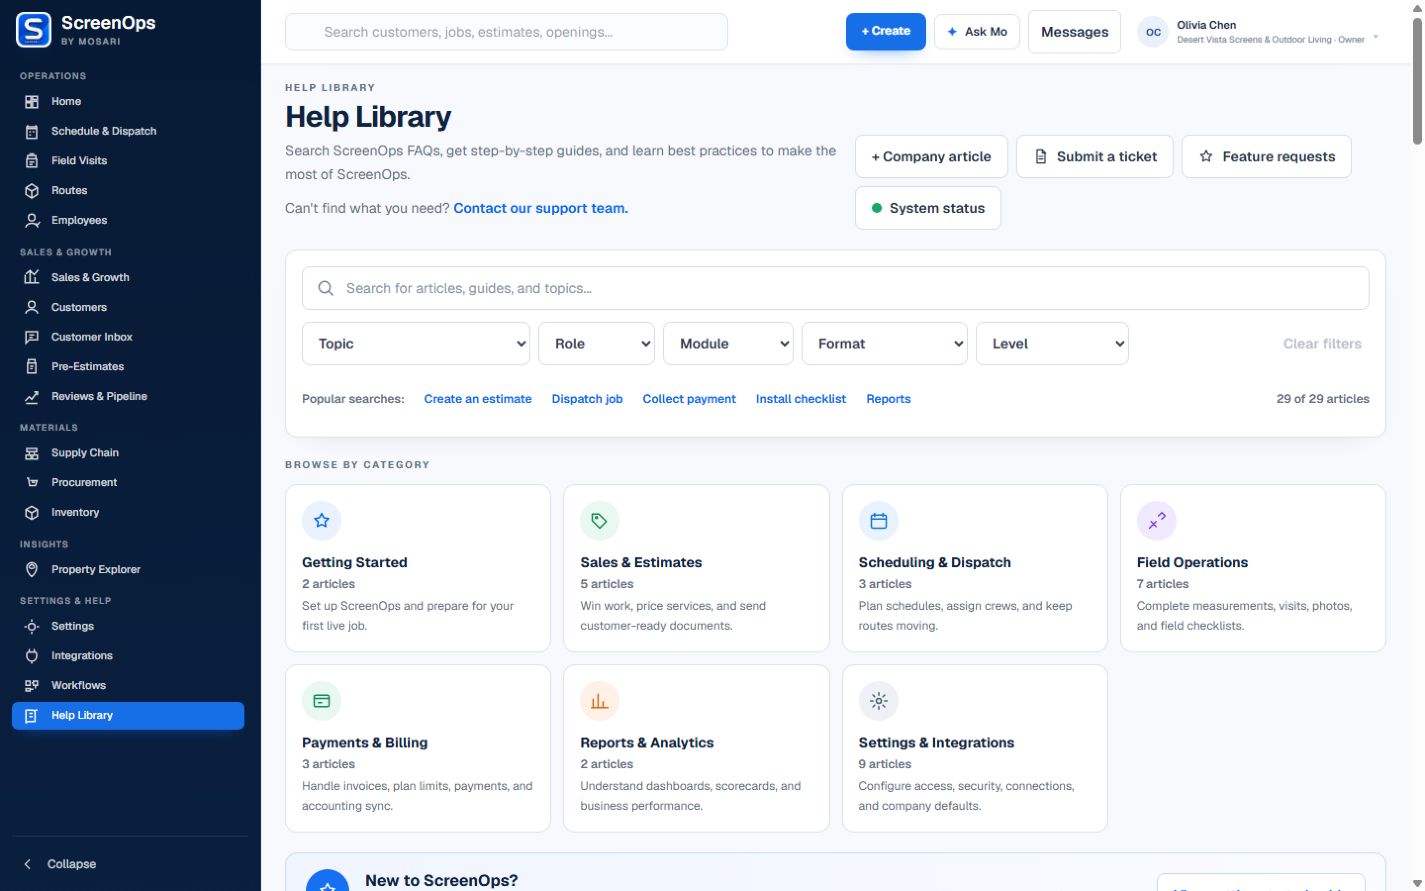
Task: Click the Customers person icon
Action: 32,308
